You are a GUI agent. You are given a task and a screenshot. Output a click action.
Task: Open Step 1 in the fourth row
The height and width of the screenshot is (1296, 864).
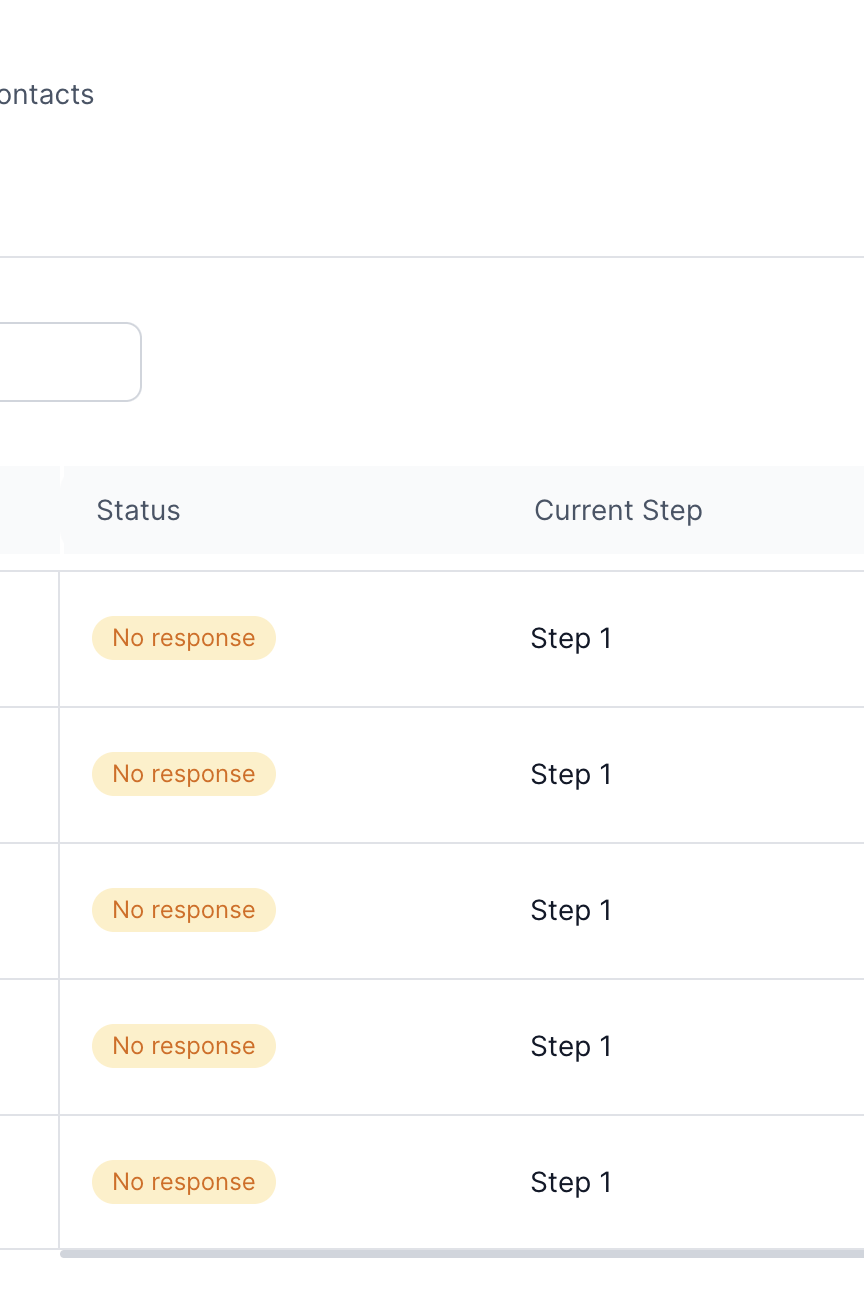[x=571, y=1046]
